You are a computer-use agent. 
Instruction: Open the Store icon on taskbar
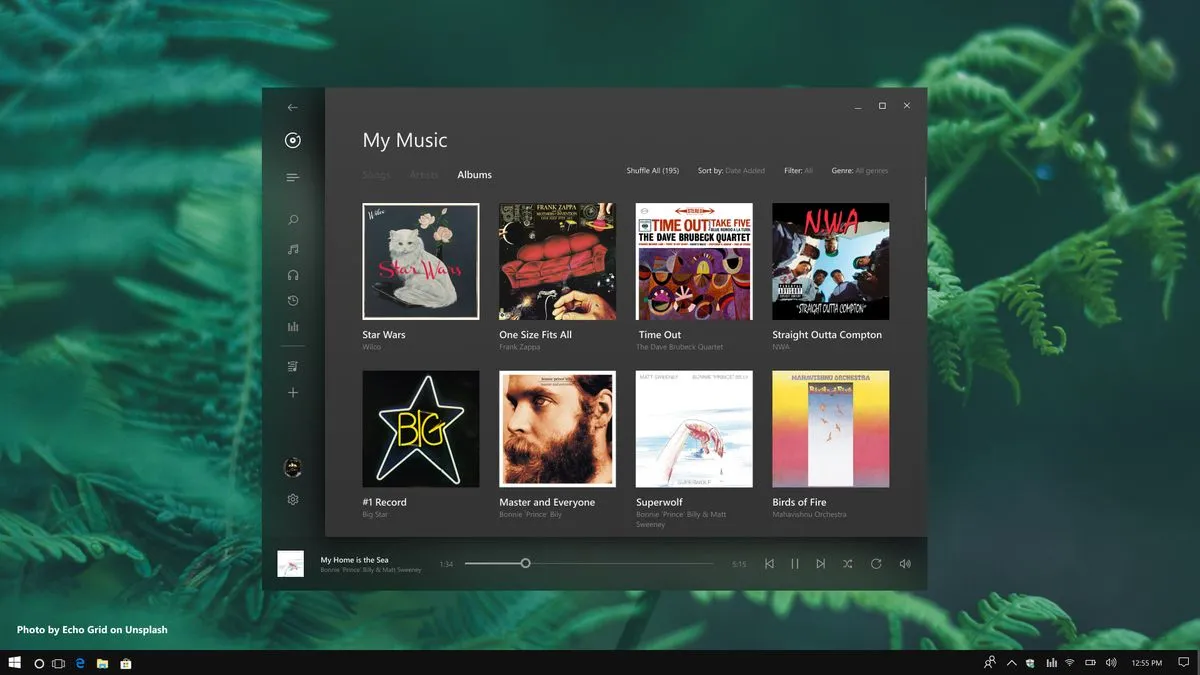coord(126,663)
